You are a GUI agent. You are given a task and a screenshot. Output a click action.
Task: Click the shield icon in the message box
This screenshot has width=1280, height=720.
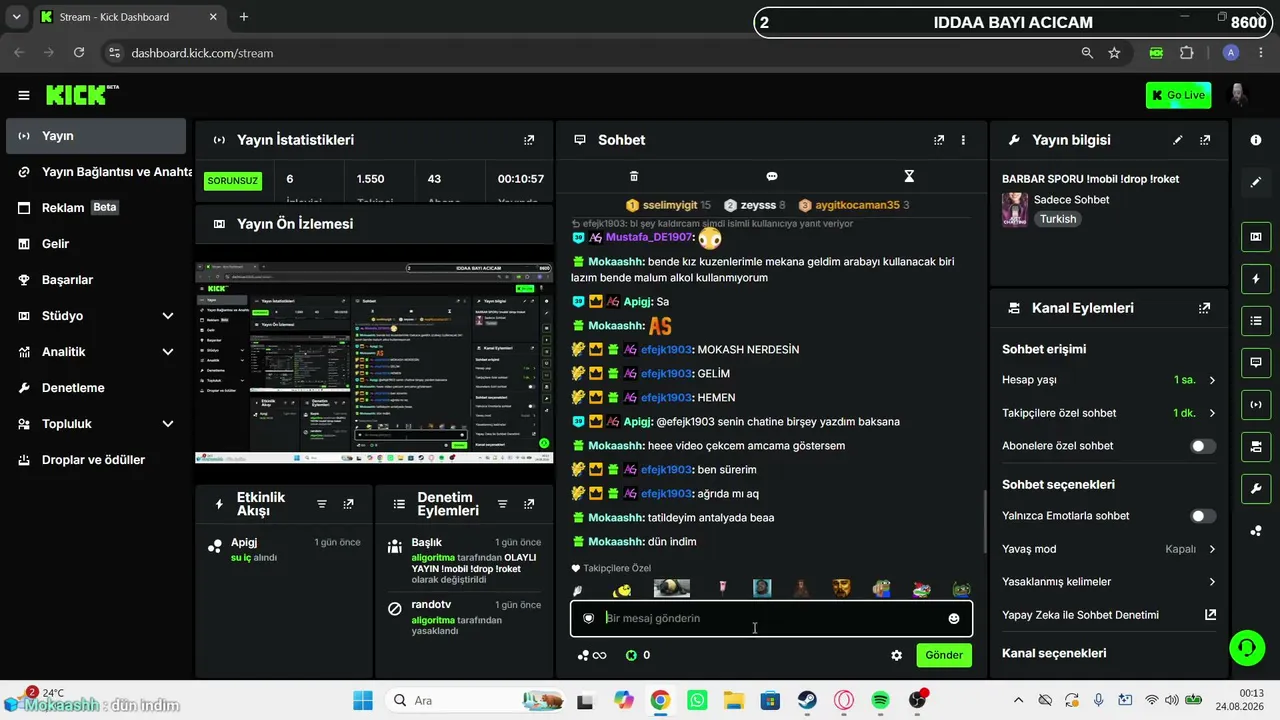point(588,618)
